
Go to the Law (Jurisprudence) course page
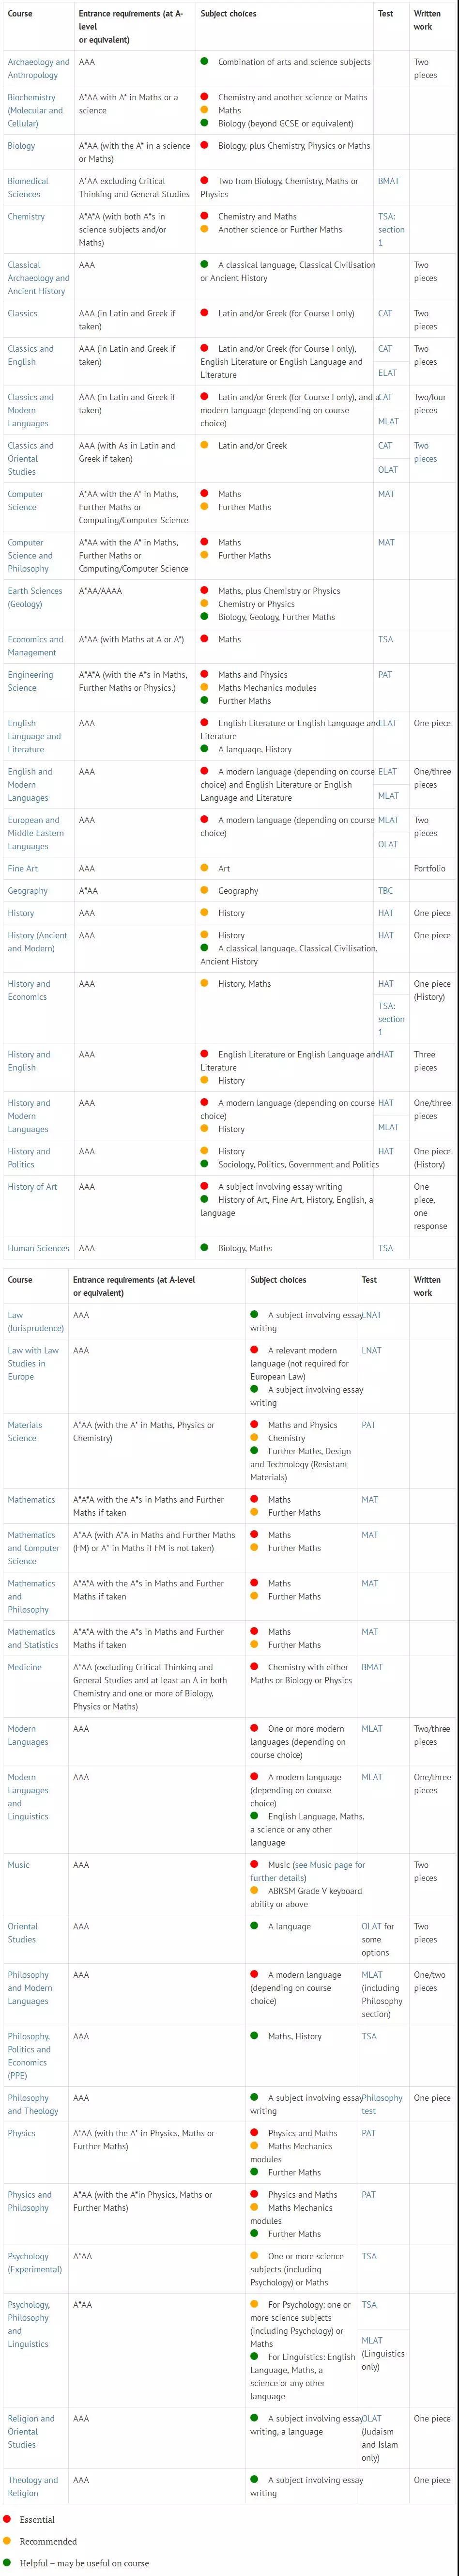[x=35, y=1321]
